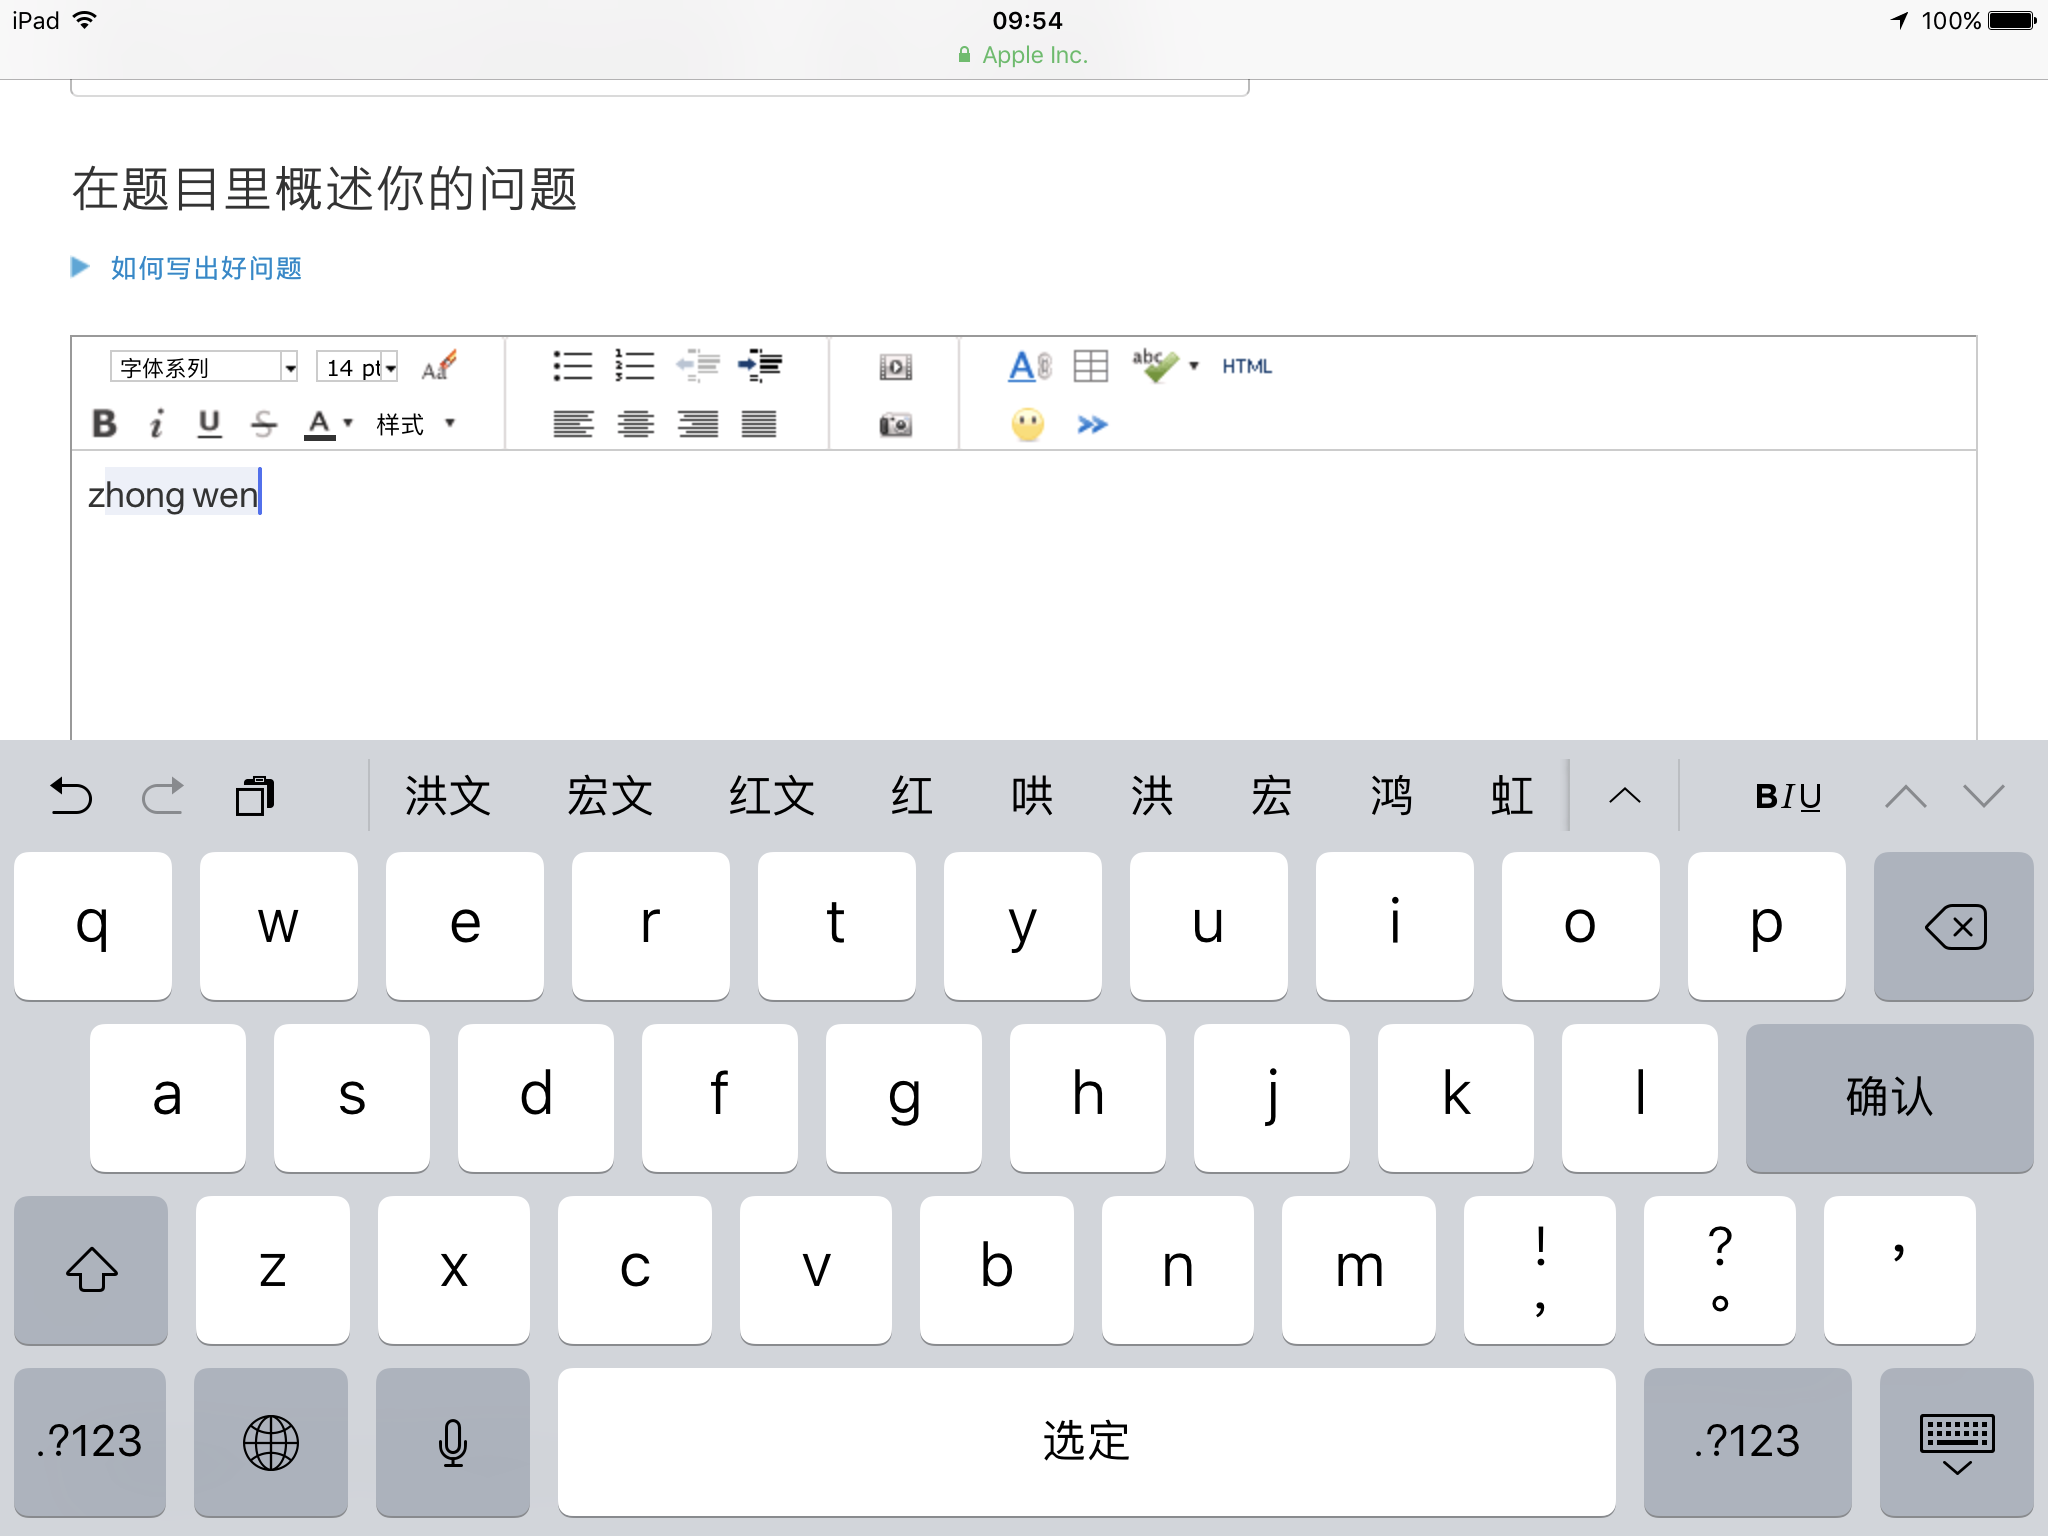Toggle underline formatting in editor toolbar
Viewport: 2048px width, 1536px height.
click(x=209, y=424)
